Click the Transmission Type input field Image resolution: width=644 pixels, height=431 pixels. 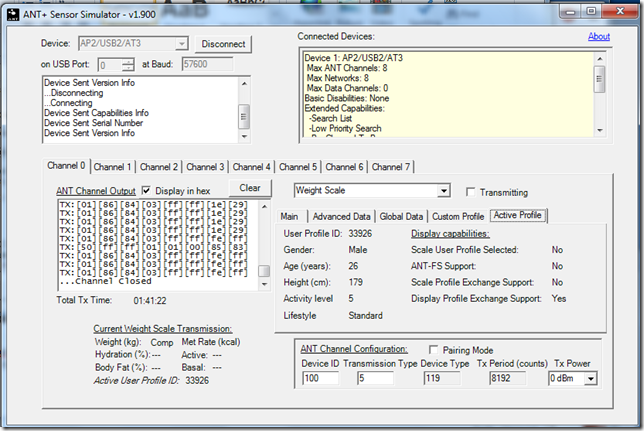click(x=383, y=379)
